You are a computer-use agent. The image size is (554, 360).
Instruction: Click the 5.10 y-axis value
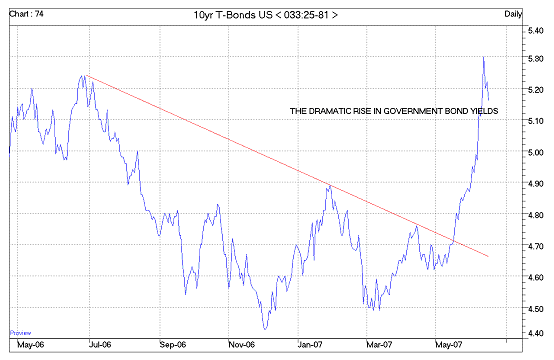point(535,121)
